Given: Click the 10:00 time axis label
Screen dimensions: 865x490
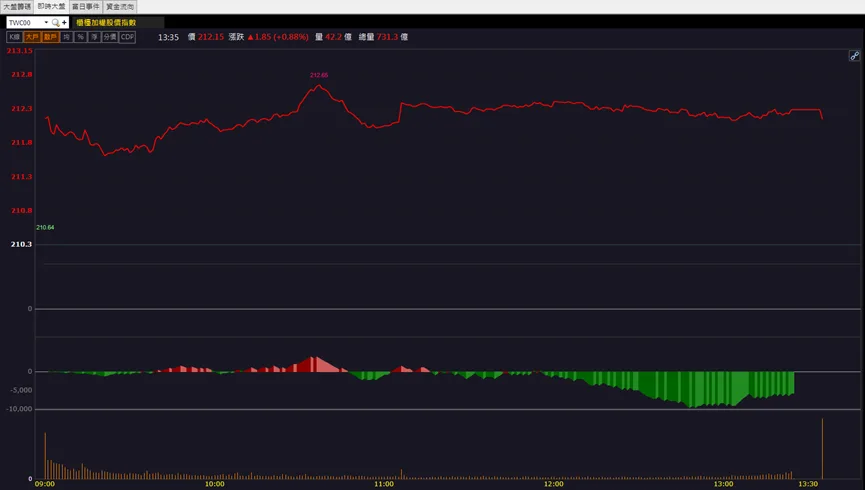Looking at the screenshot, I should tap(215, 484).
